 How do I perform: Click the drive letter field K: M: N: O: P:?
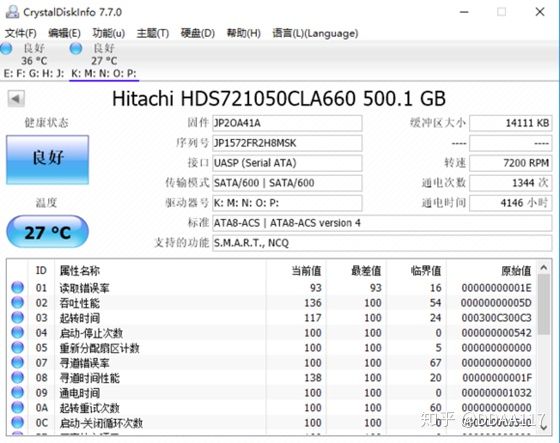[287, 203]
